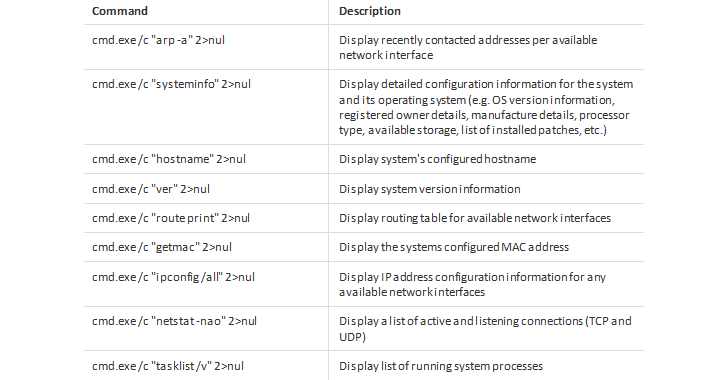The height and width of the screenshot is (380, 728).
Task: Click the running system processes description
Action: tap(441, 366)
